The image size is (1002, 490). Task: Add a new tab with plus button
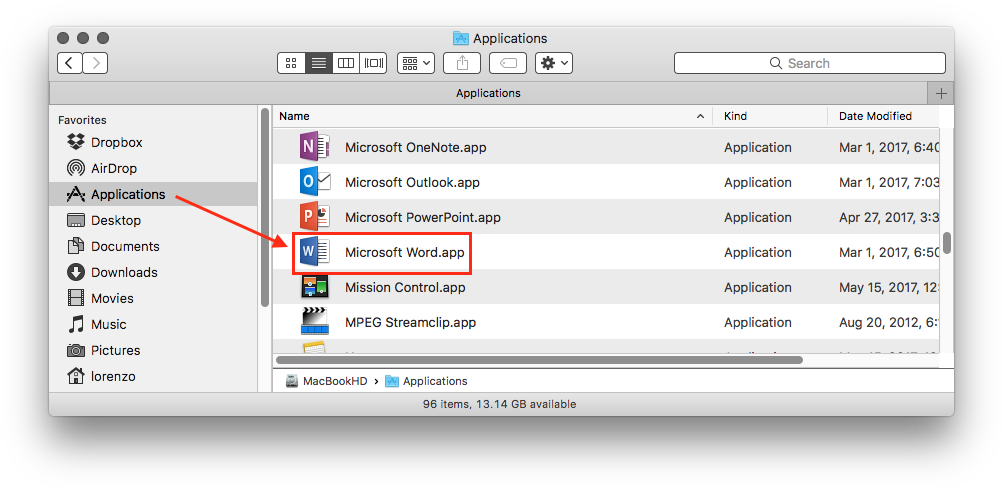pos(941,93)
